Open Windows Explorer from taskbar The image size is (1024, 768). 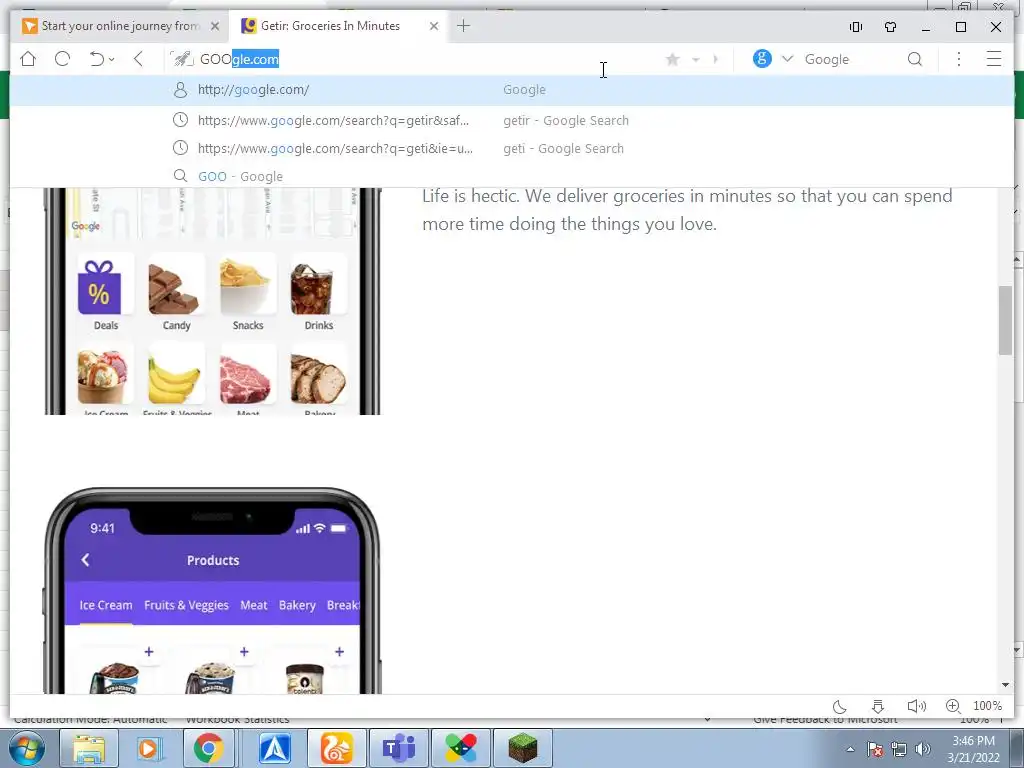pyautogui.click(x=88, y=748)
